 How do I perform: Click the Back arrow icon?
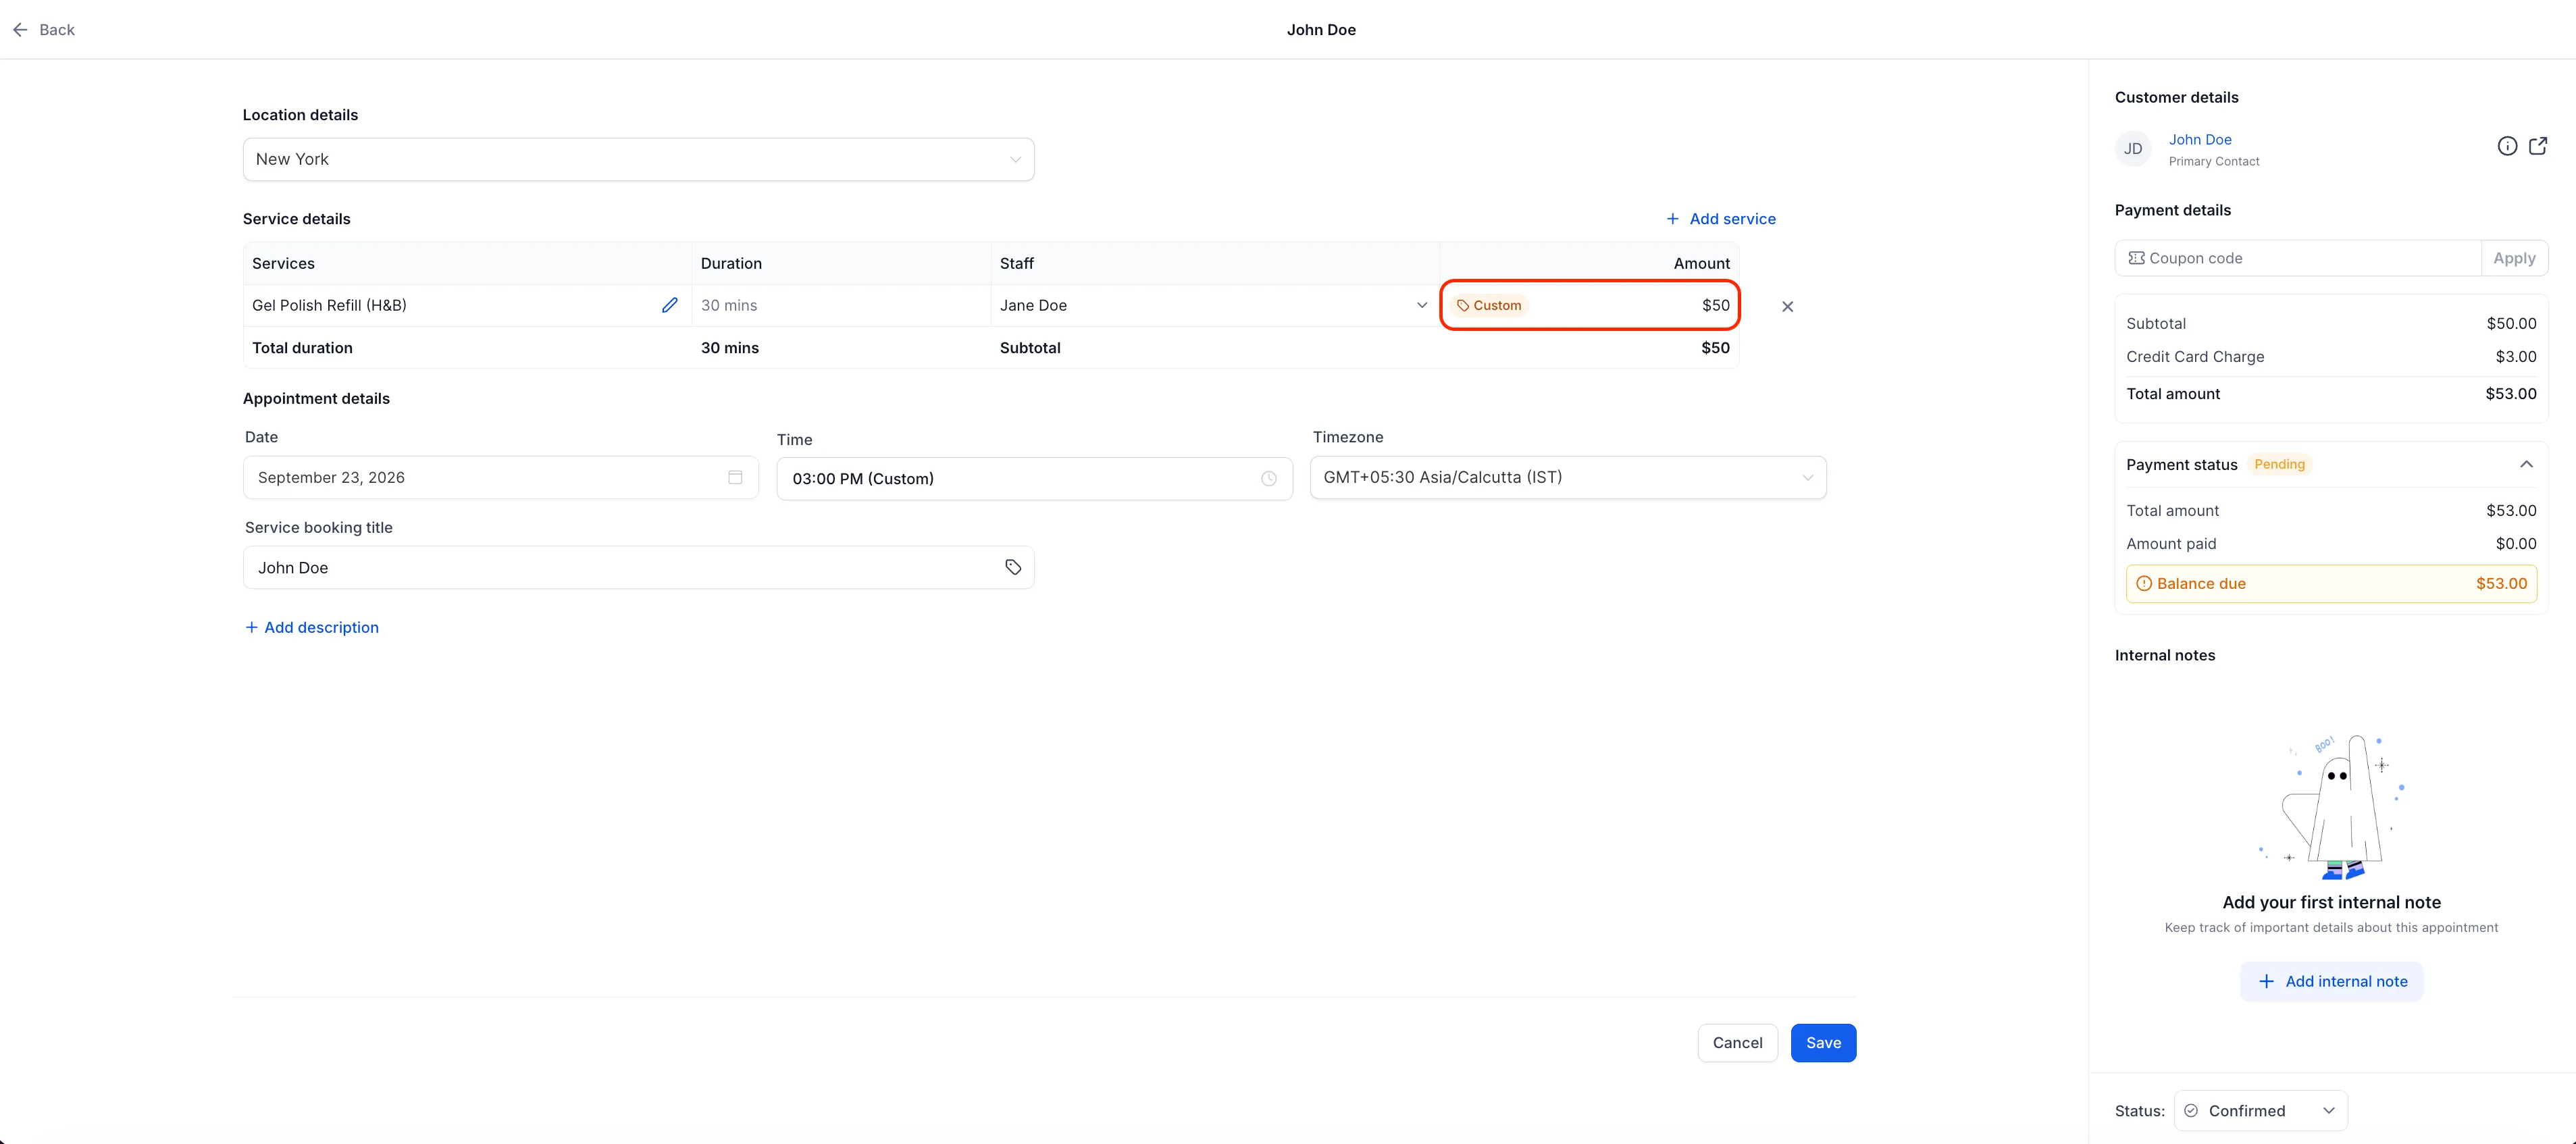point(20,30)
